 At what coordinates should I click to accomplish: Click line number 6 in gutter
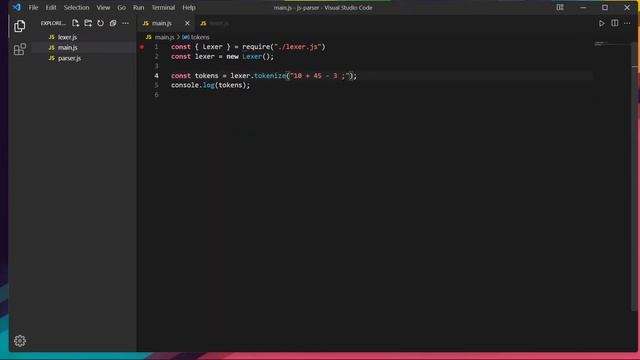point(156,95)
